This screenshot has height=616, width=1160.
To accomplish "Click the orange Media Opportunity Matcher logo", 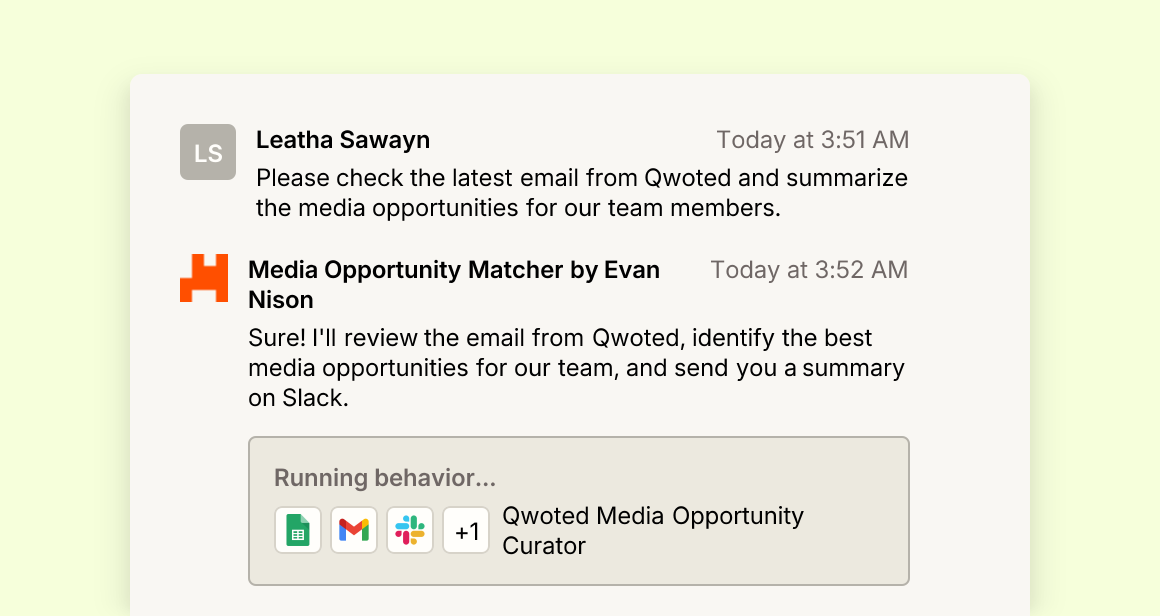I will (203, 278).
